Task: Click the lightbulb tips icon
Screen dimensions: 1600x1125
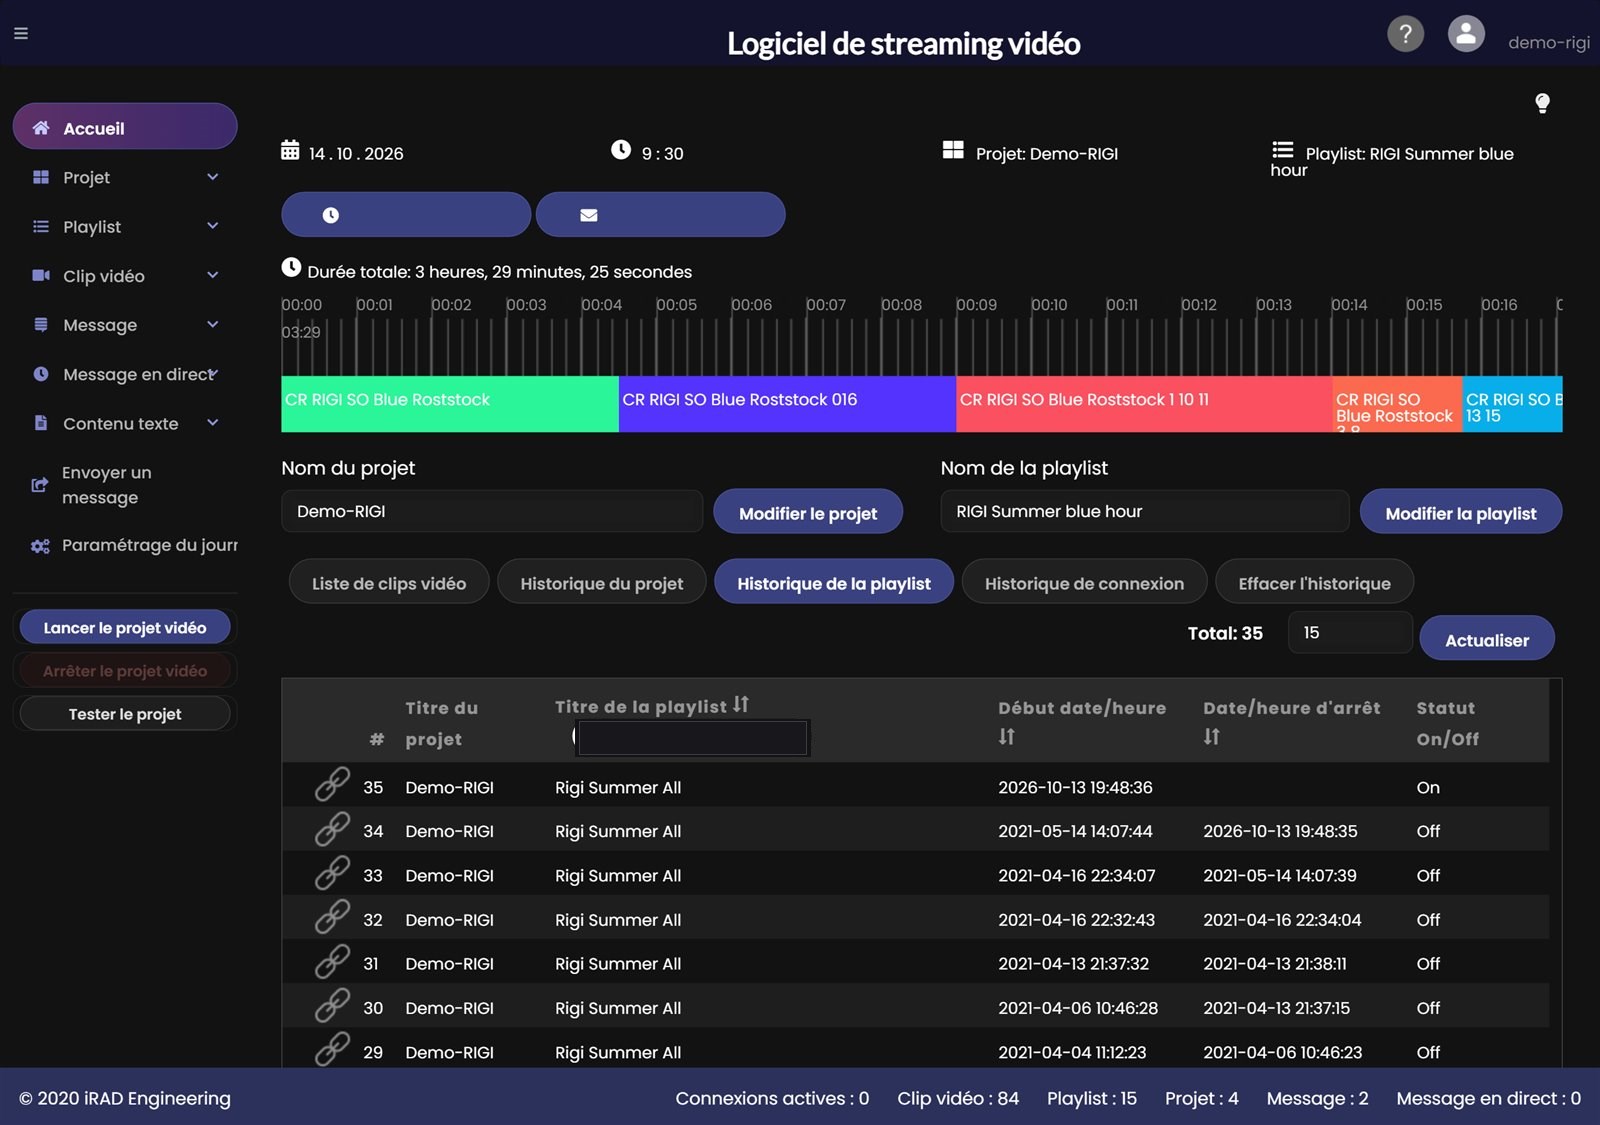Action: click(x=1542, y=103)
